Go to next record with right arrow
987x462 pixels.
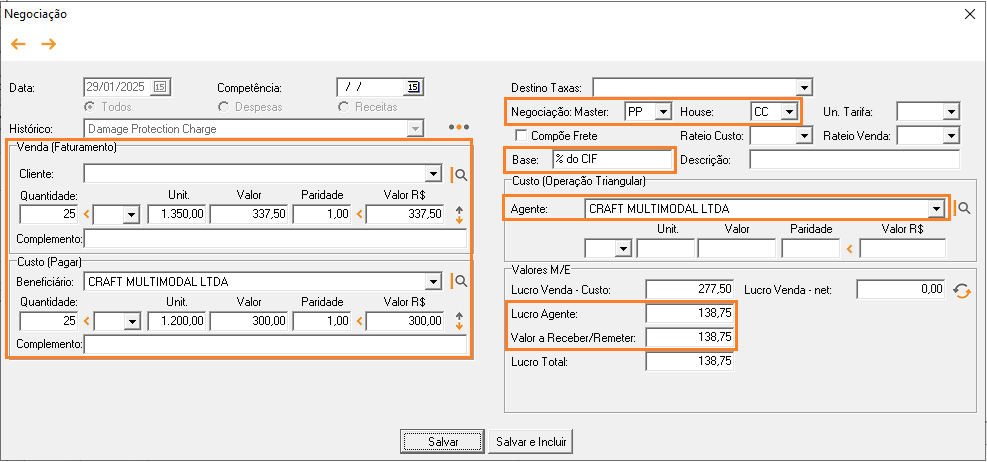tap(48, 44)
